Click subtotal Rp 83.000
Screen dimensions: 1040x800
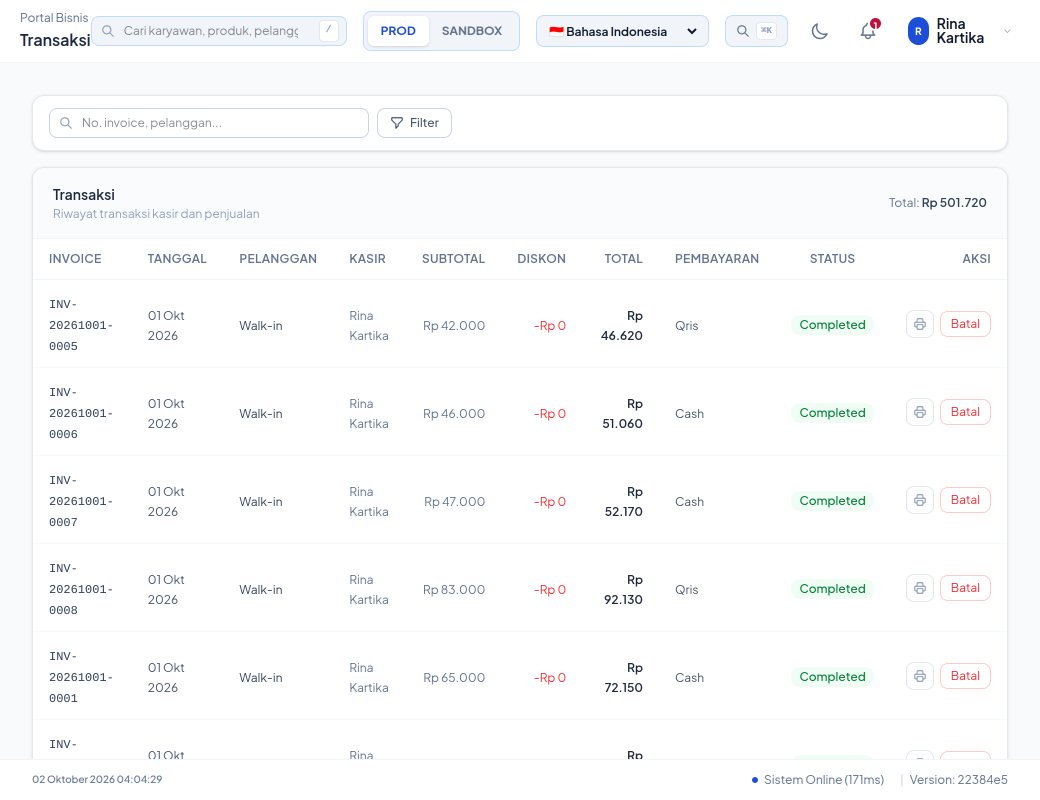pos(454,590)
